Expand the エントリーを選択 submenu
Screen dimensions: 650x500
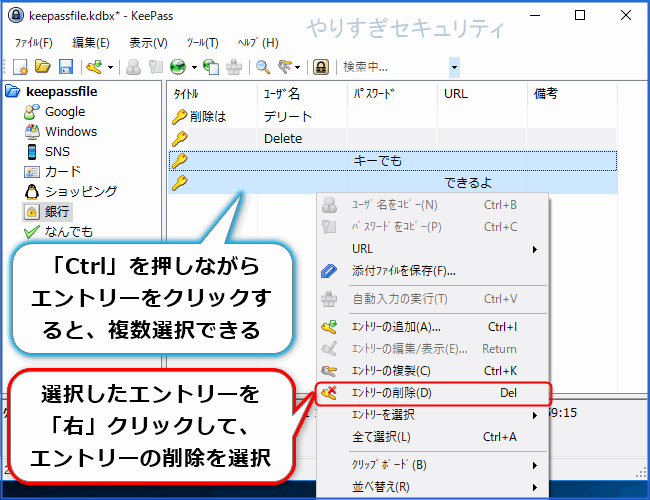(x=433, y=415)
